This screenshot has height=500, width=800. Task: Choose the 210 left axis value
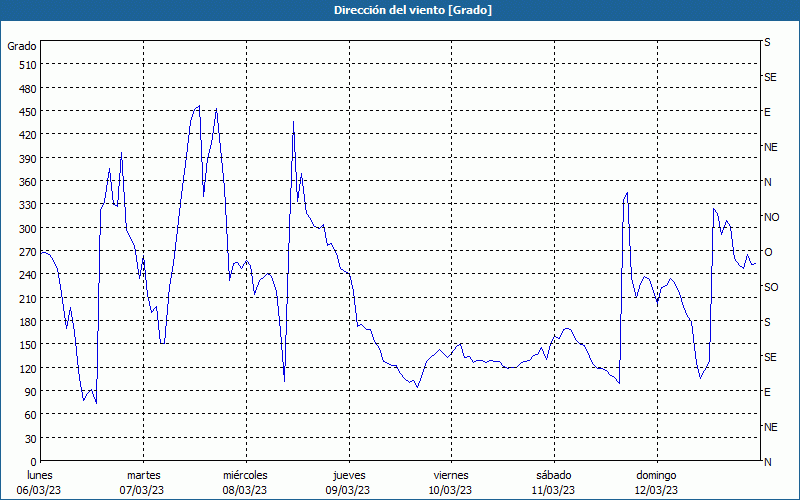pos(28,299)
